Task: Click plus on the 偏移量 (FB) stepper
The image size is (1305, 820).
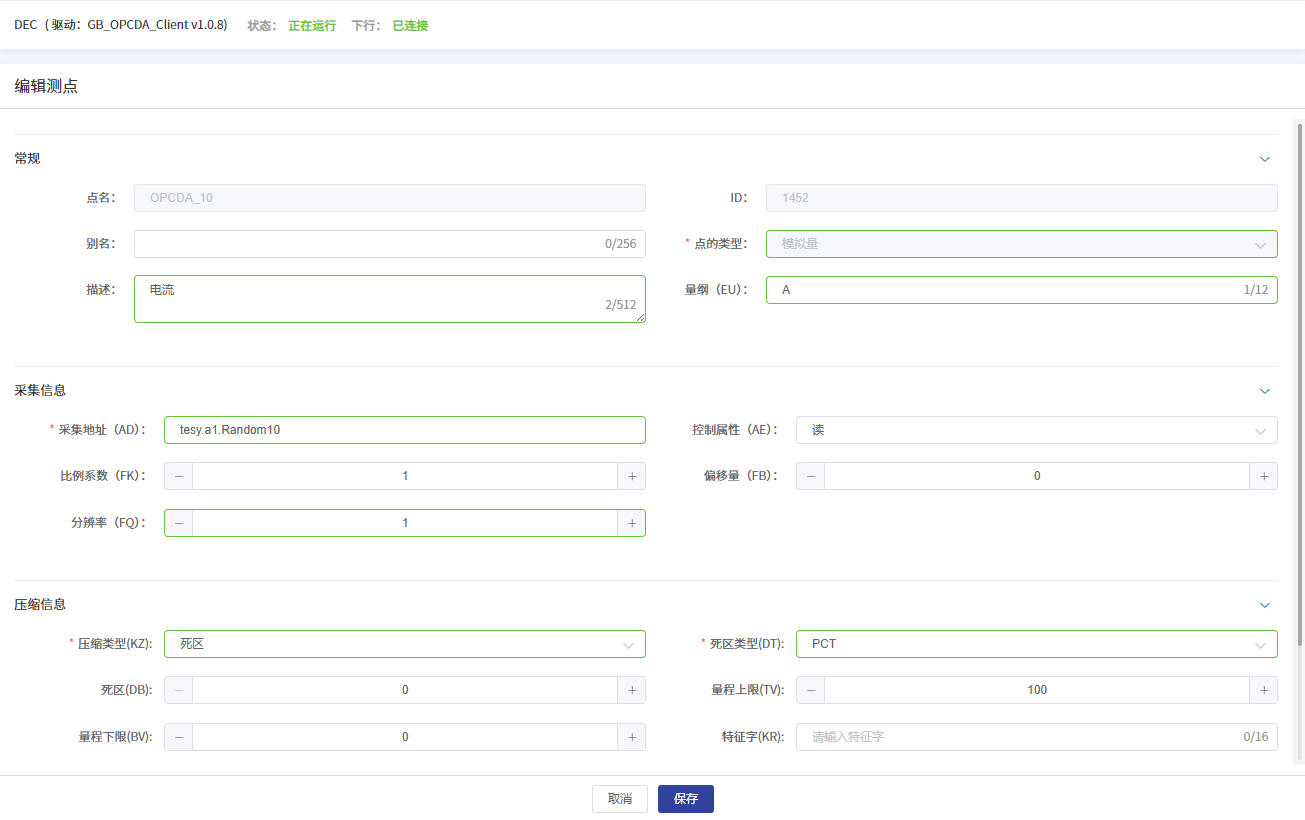Action: tap(1263, 476)
